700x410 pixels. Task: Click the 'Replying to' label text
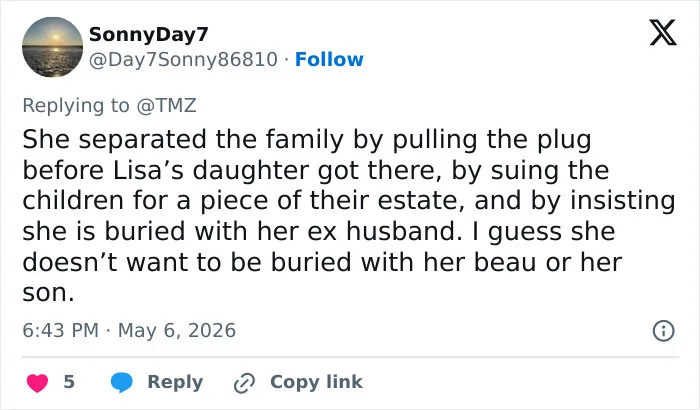76,105
